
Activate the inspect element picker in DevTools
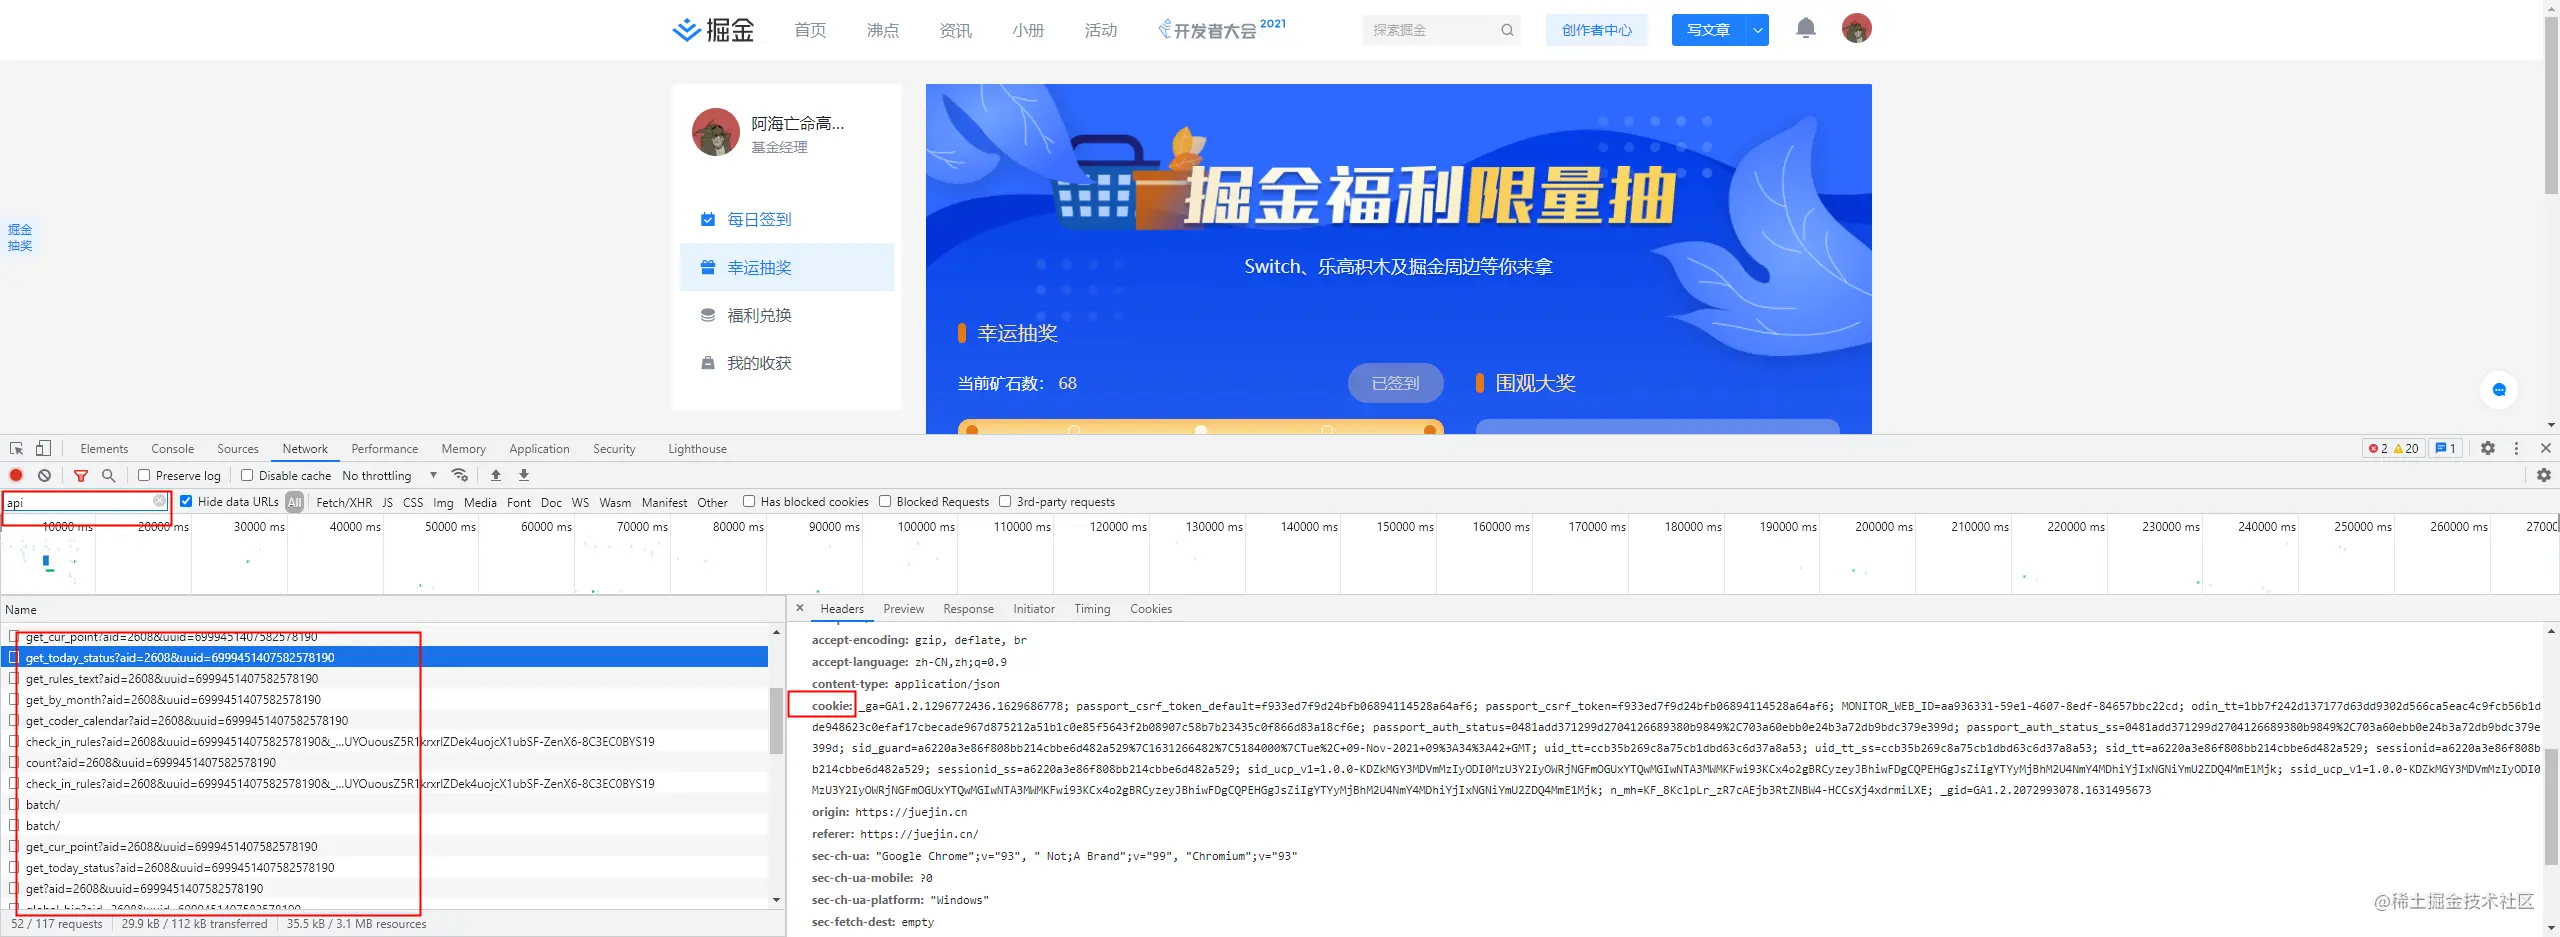pos(16,449)
